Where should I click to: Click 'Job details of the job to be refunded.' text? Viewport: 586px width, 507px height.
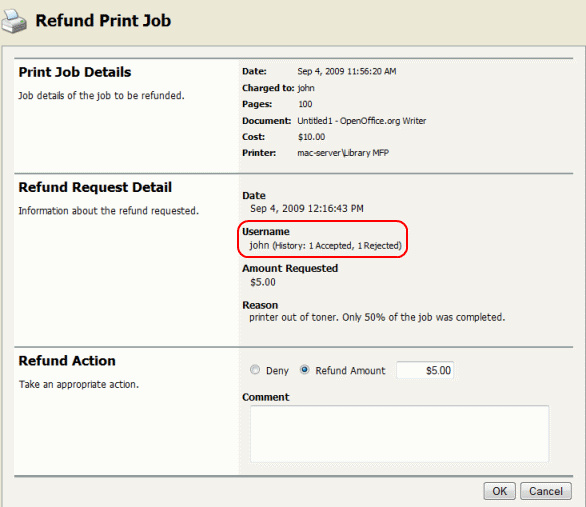[x=102, y=96]
